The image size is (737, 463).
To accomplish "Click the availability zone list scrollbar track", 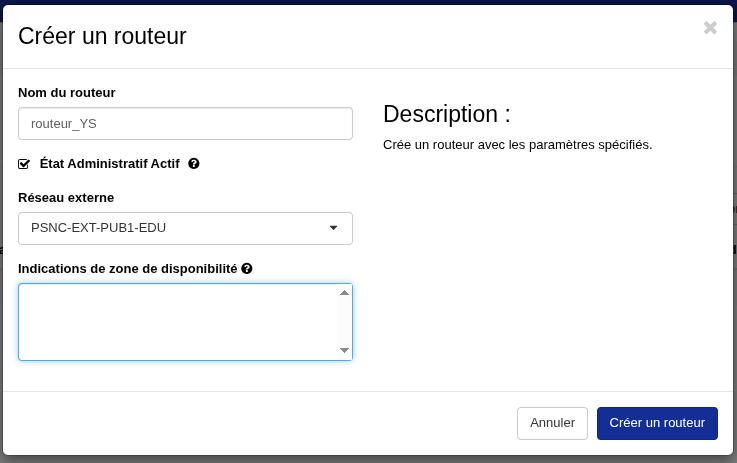I will [x=344, y=322].
